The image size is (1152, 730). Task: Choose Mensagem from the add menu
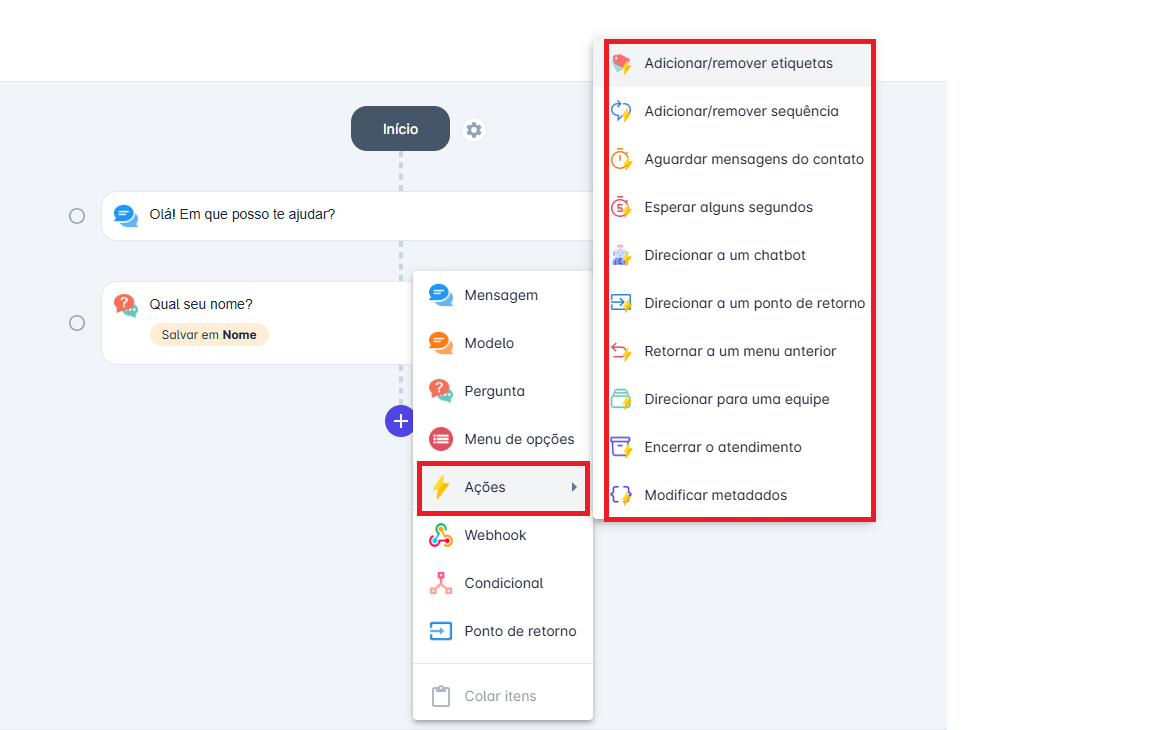click(x=501, y=295)
